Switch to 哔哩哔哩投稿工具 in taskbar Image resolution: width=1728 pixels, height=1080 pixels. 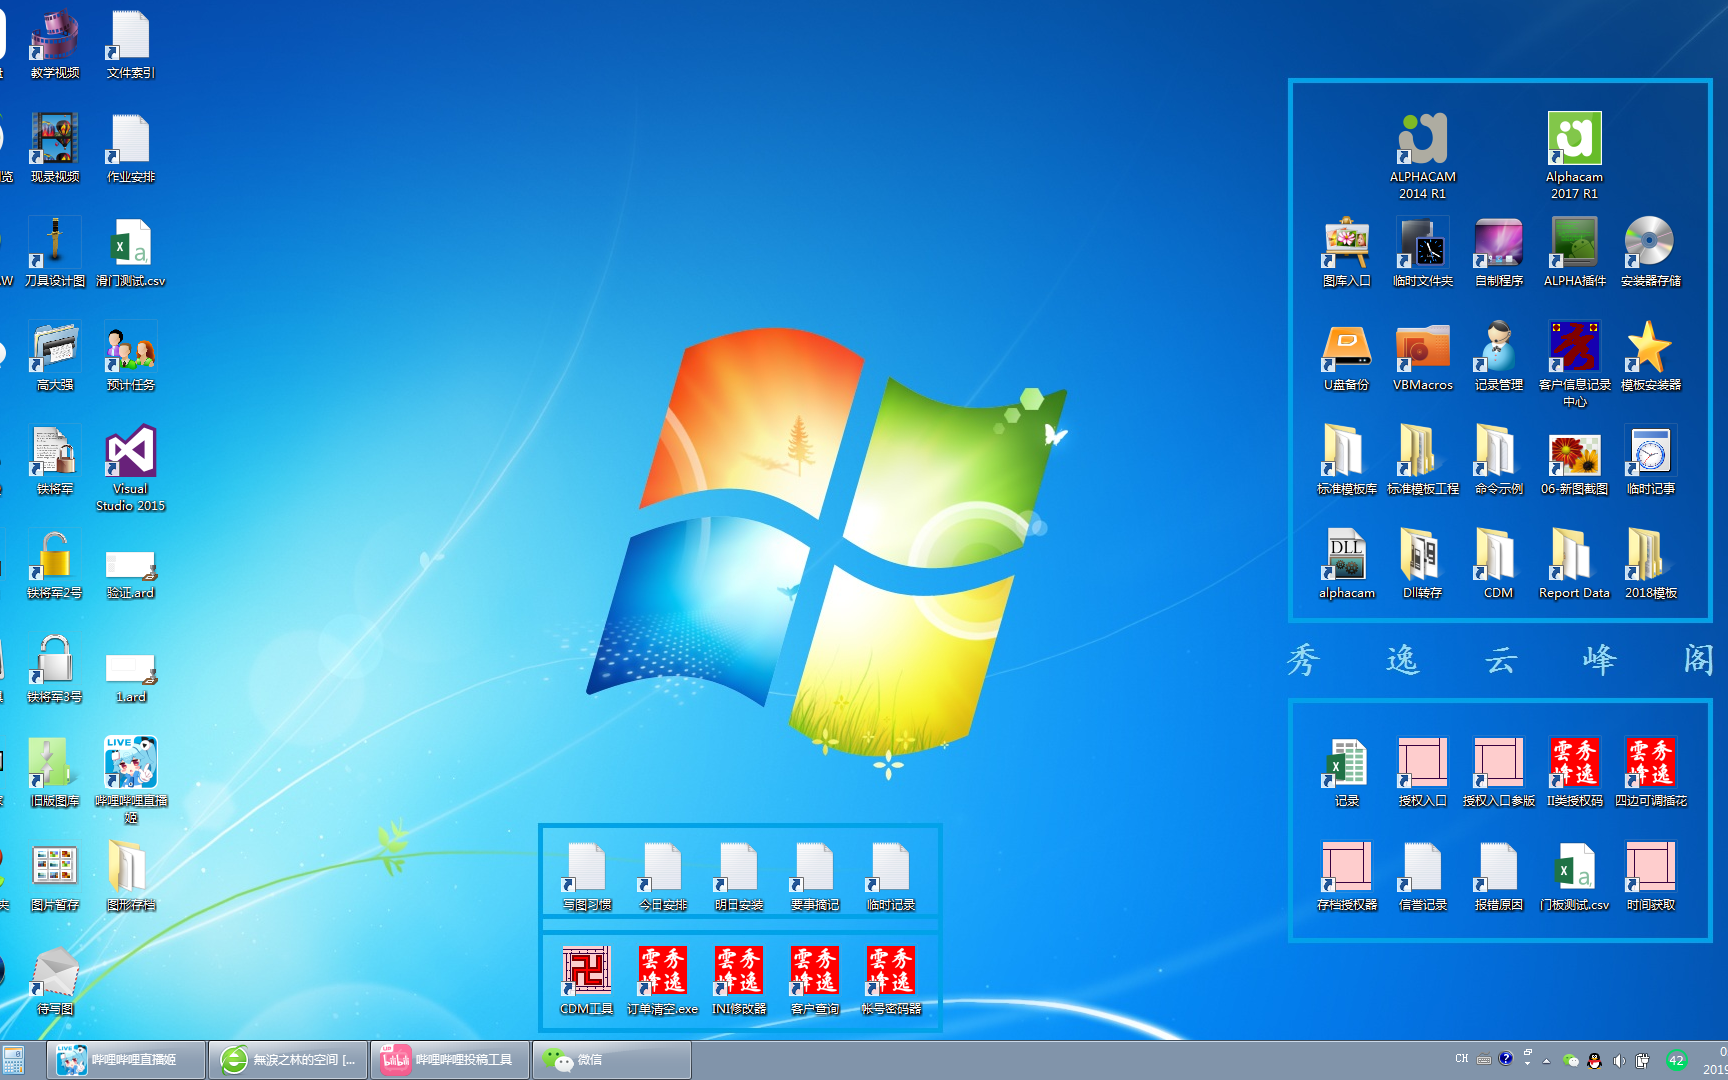(x=450, y=1060)
